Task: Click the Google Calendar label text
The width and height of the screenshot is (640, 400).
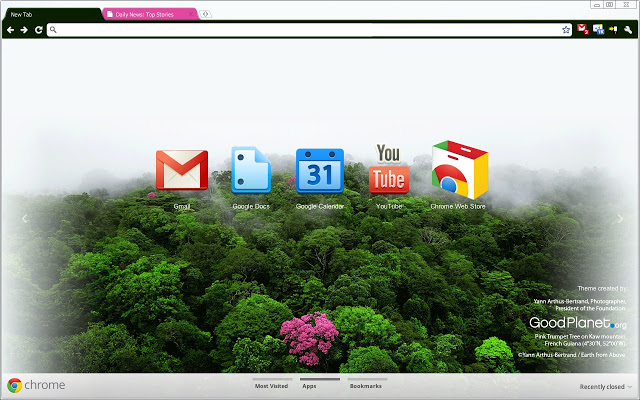Action: 320,207
